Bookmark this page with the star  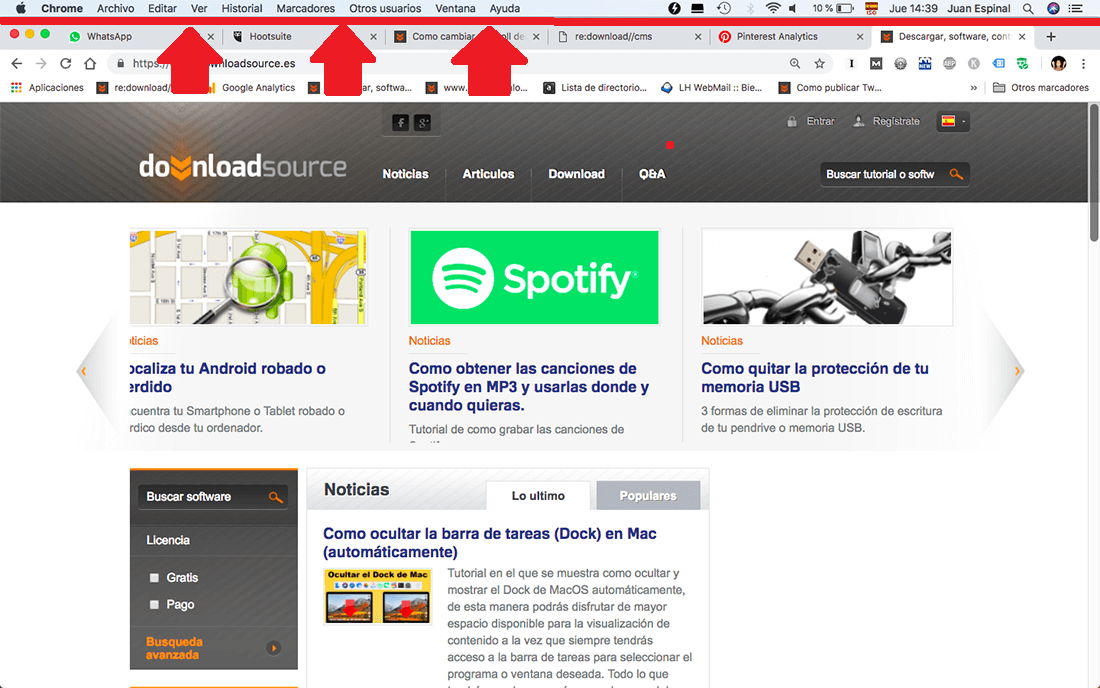819,63
